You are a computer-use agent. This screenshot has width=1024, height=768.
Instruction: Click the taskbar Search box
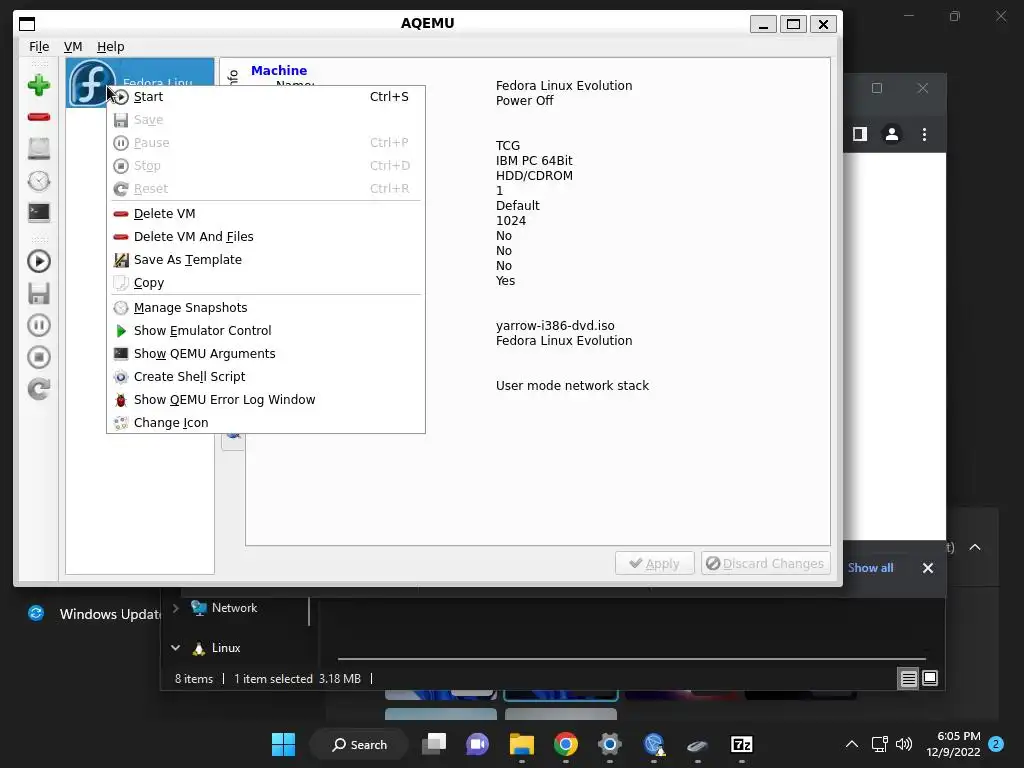[x=359, y=744]
